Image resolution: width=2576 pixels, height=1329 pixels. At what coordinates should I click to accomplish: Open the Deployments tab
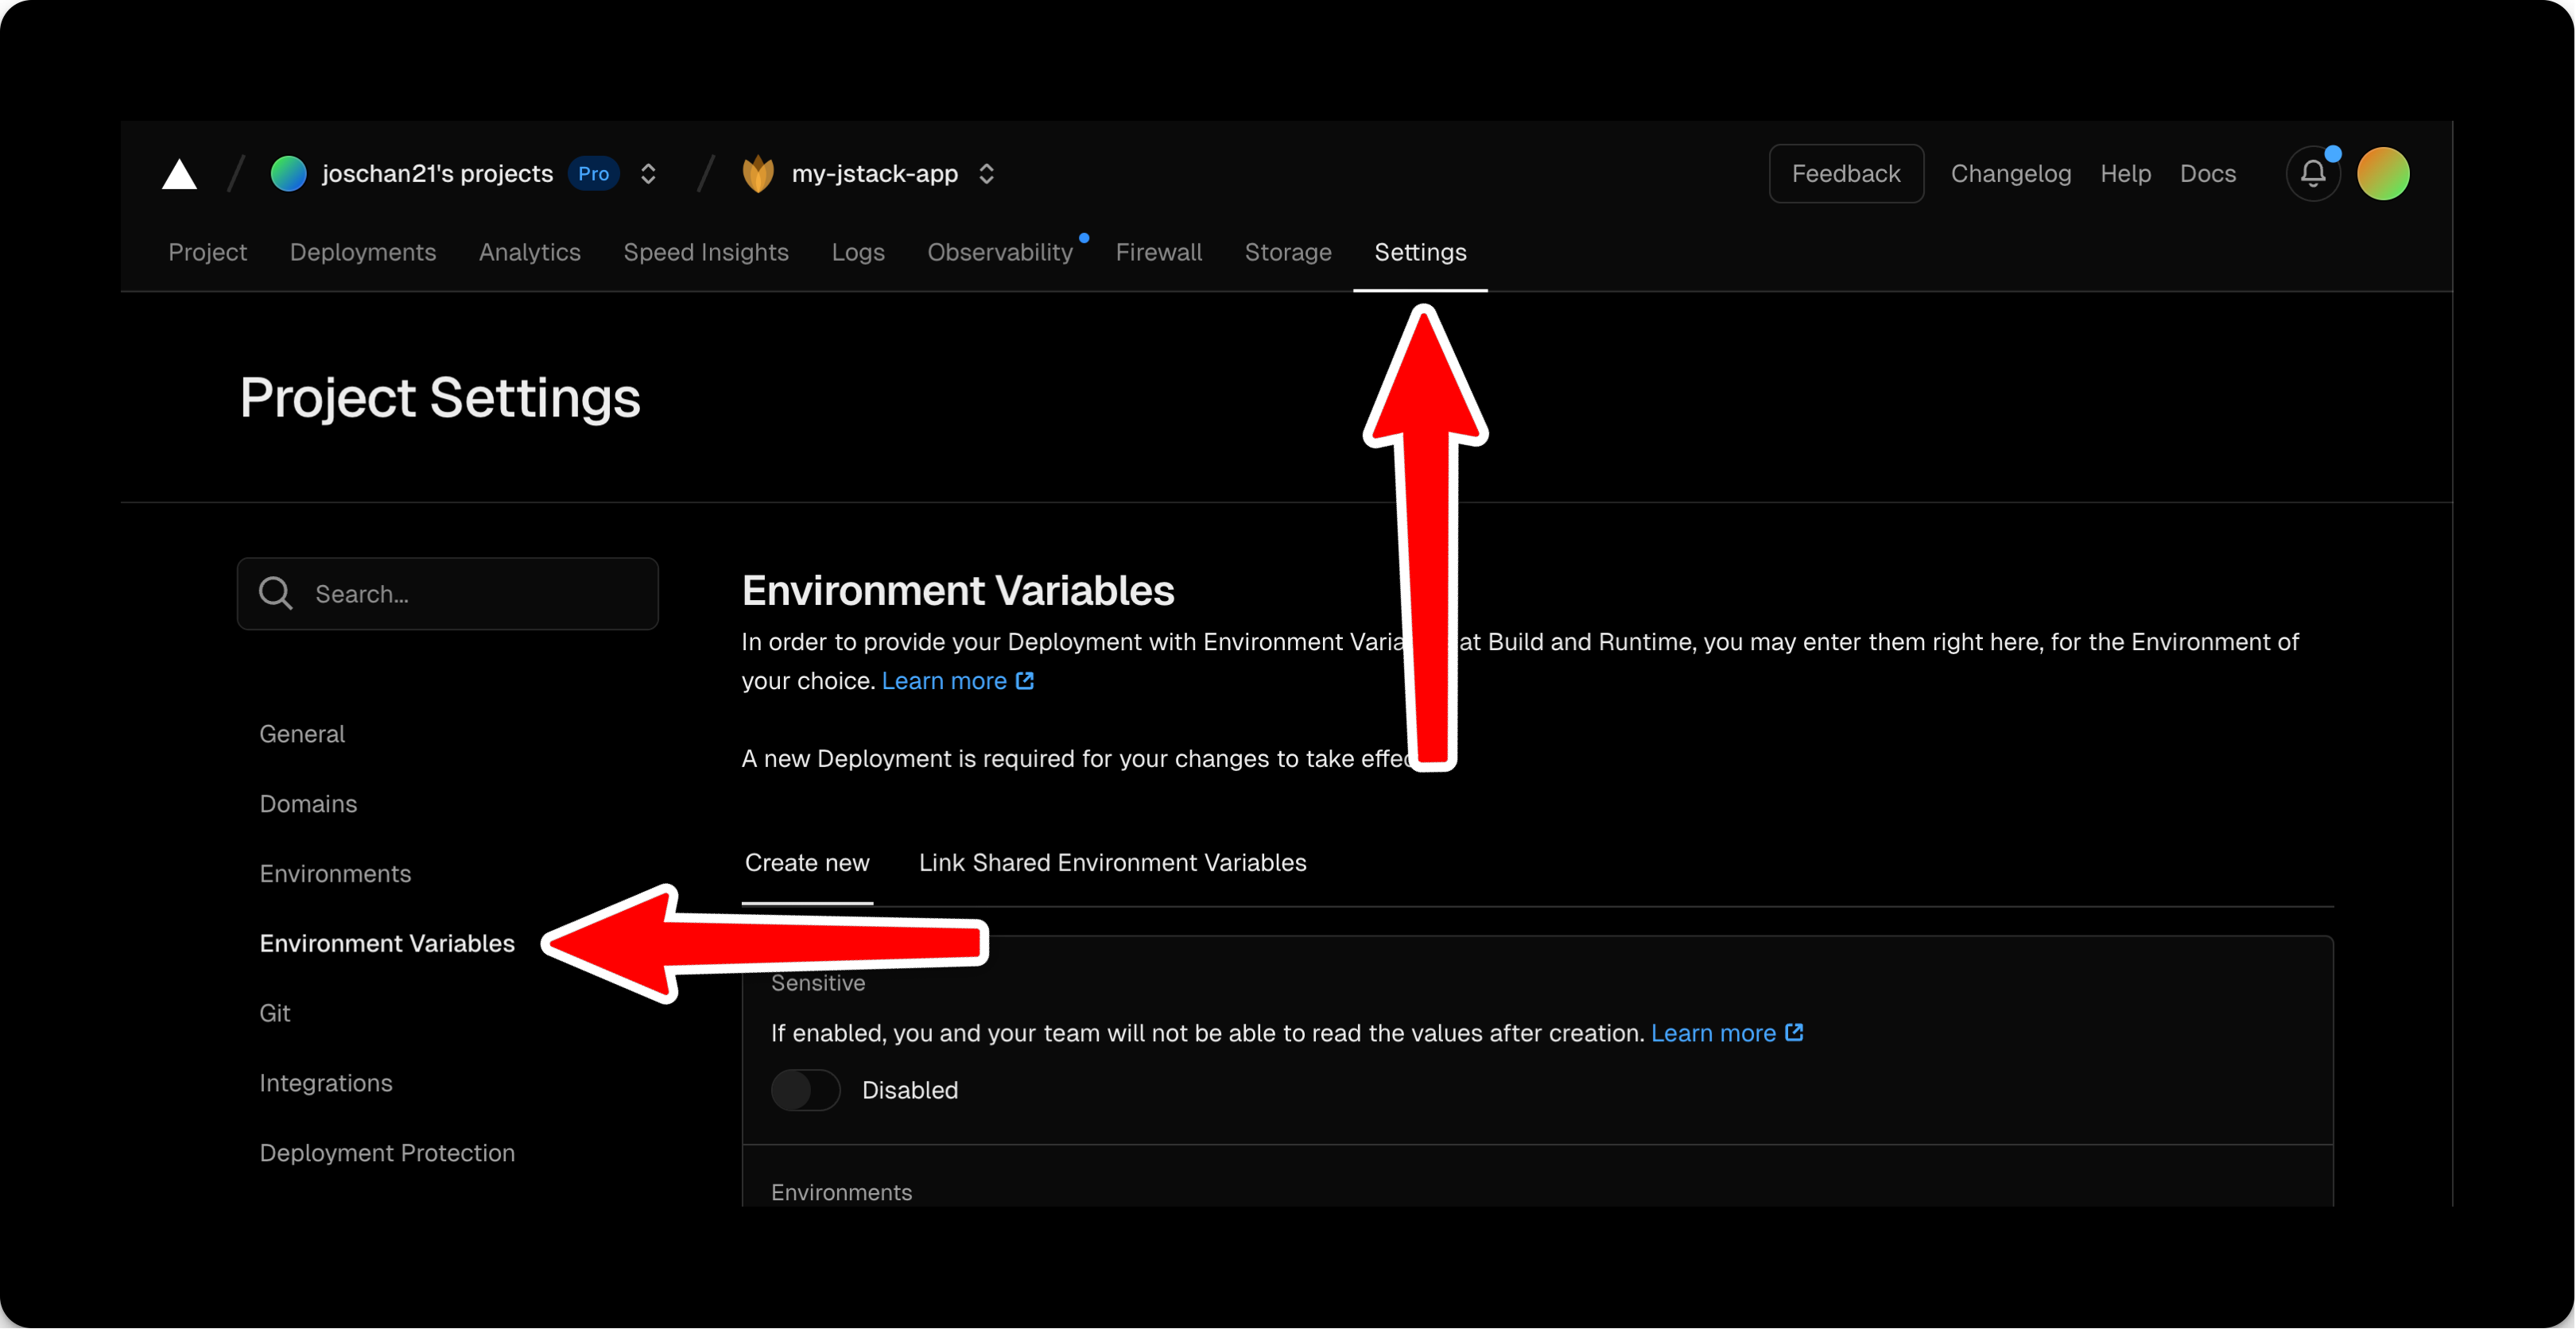coord(362,252)
